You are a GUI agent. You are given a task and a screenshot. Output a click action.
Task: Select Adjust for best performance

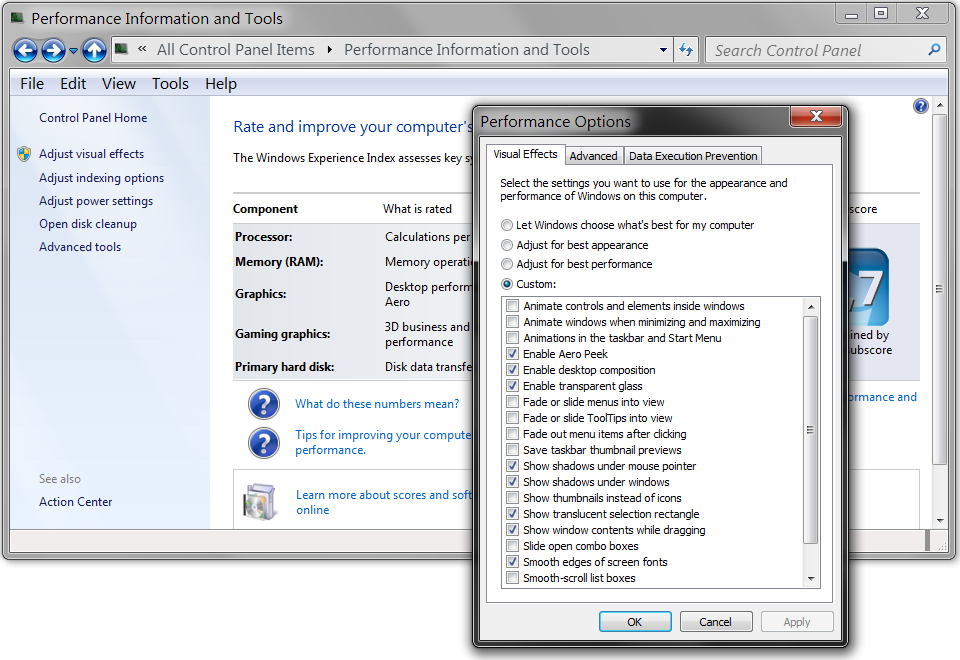tap(577, 264)
